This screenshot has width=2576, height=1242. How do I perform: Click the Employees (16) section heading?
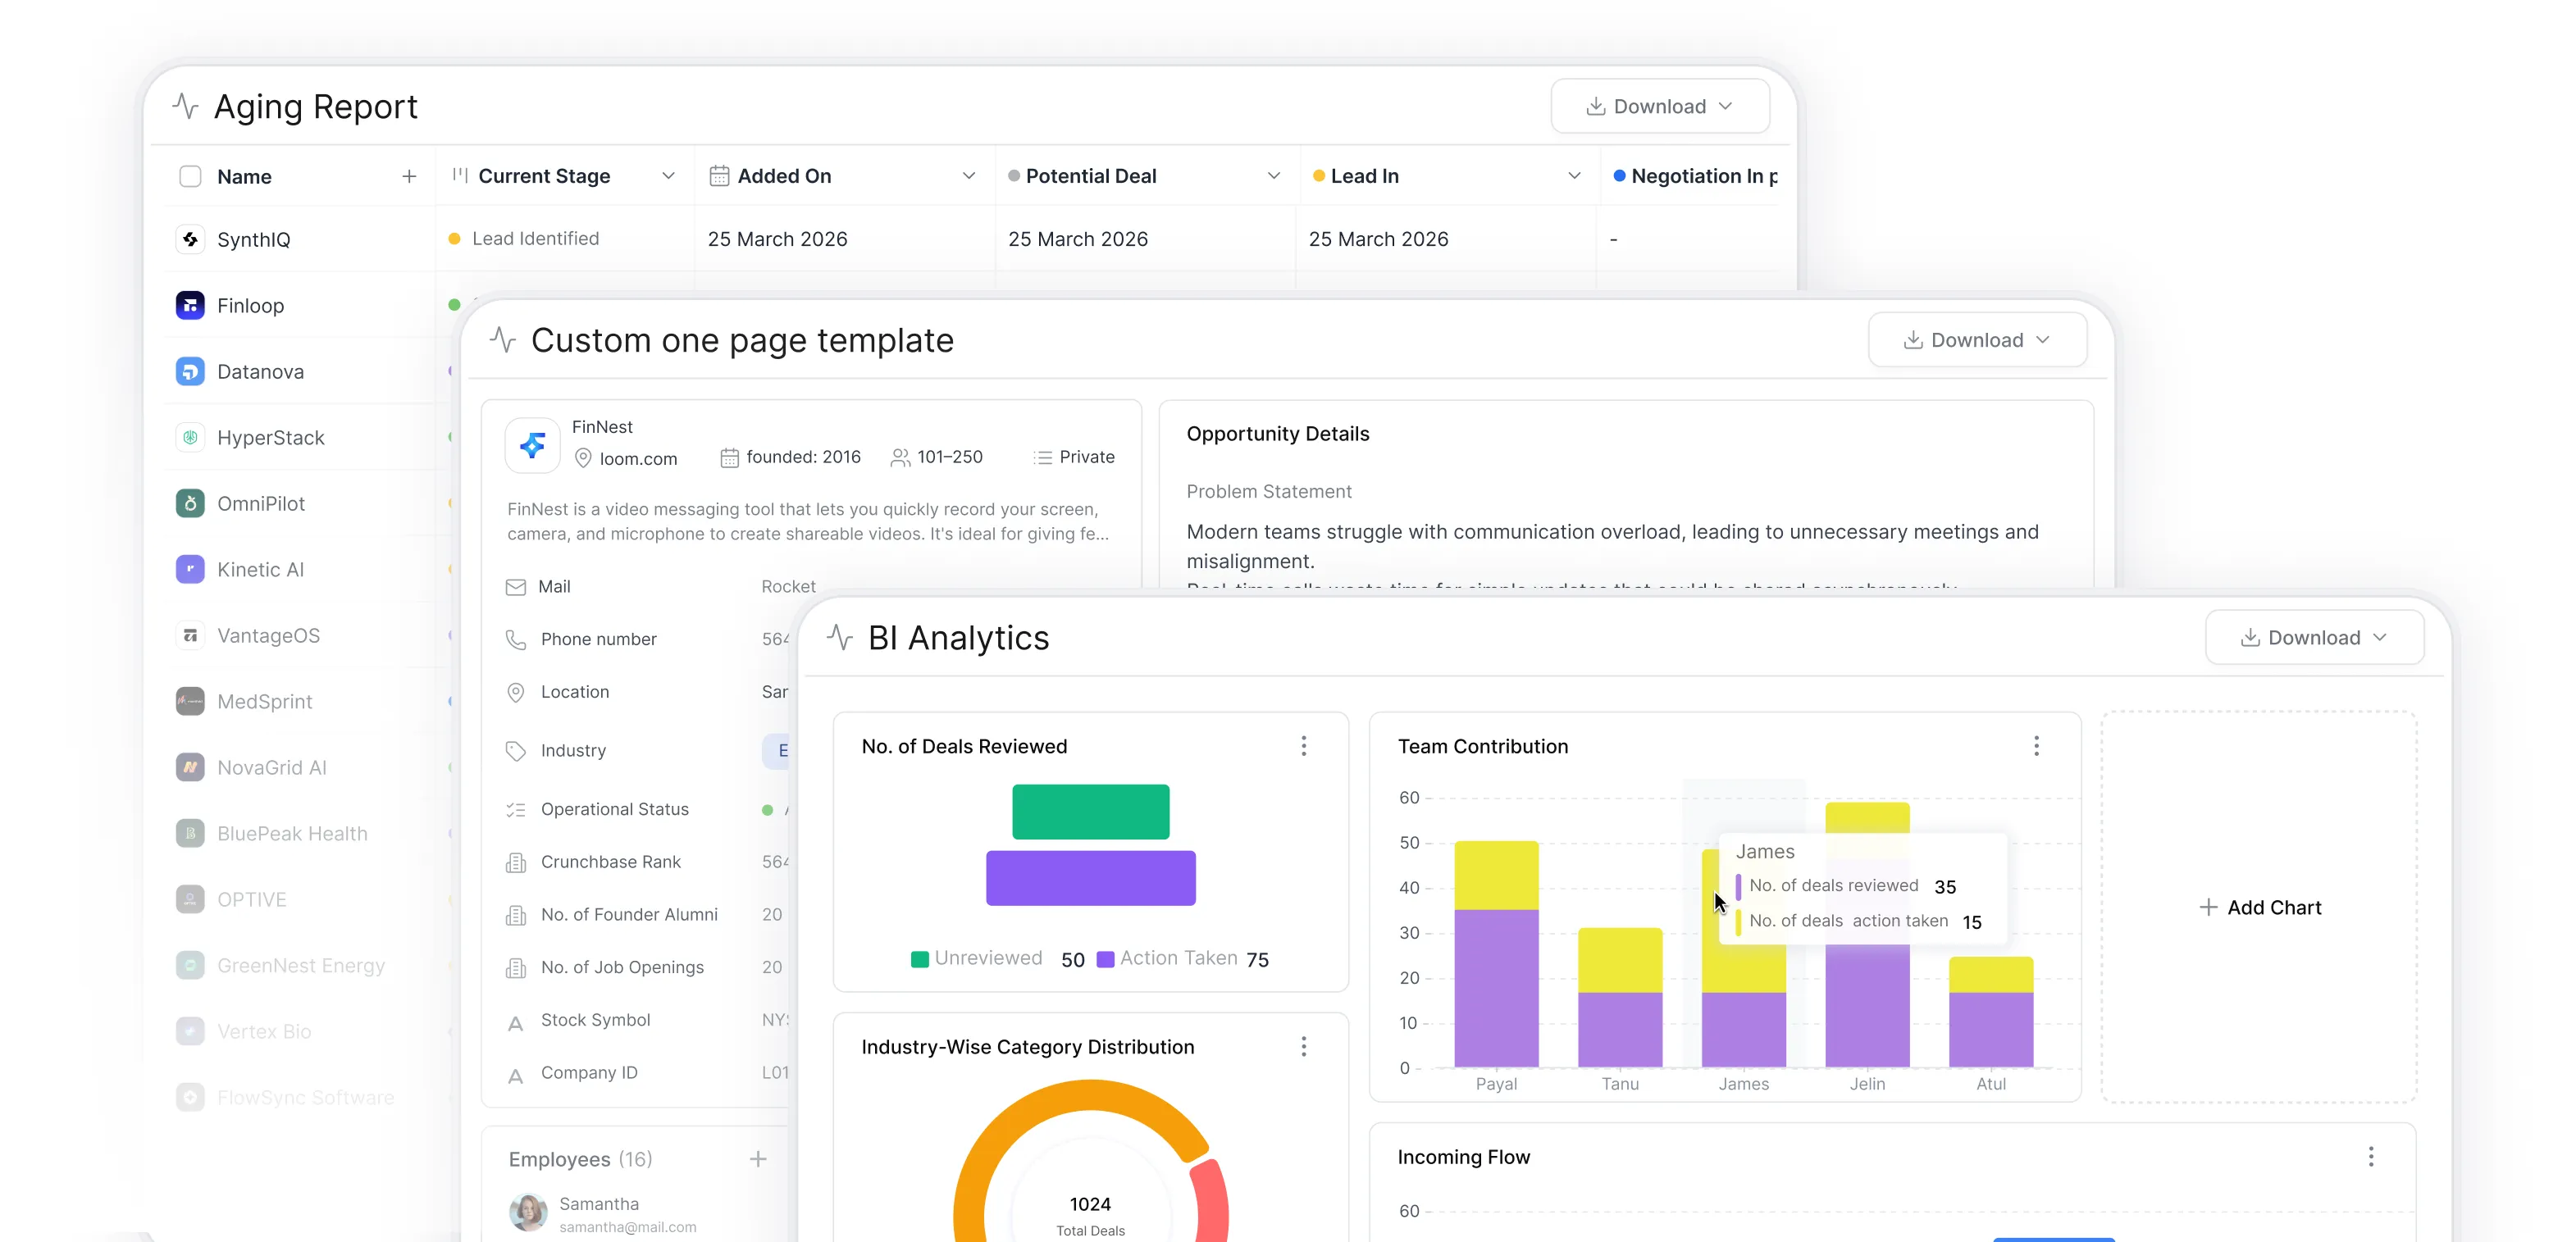(580, 1160)
